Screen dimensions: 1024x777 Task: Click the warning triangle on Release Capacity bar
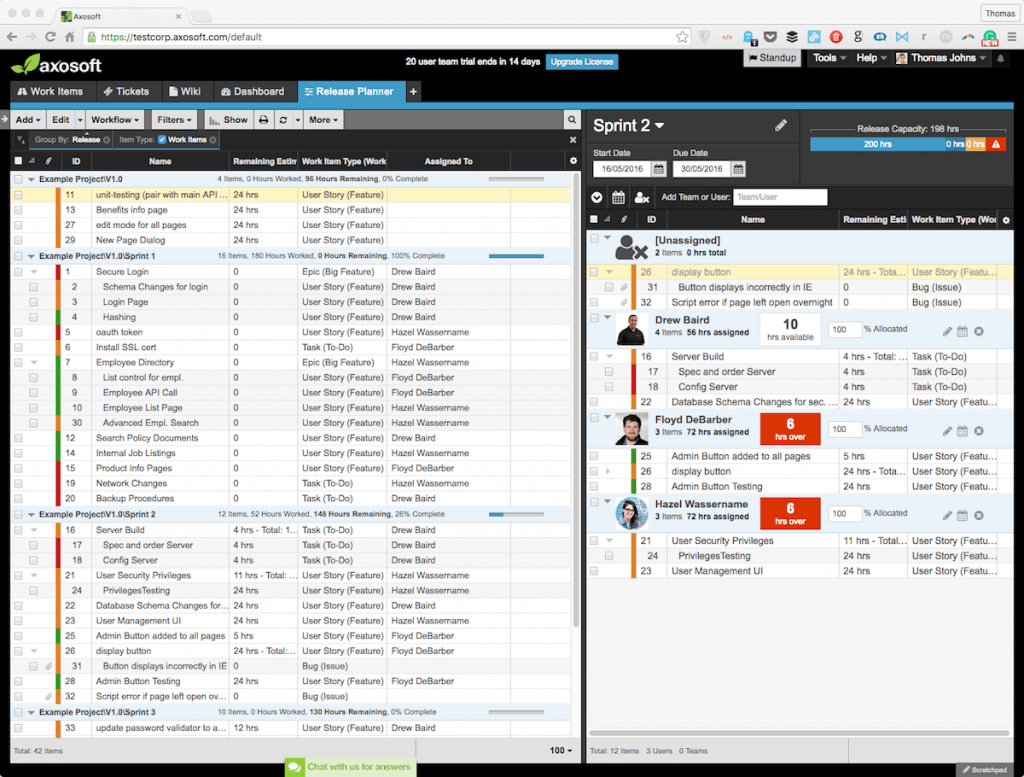pos(997,141)
